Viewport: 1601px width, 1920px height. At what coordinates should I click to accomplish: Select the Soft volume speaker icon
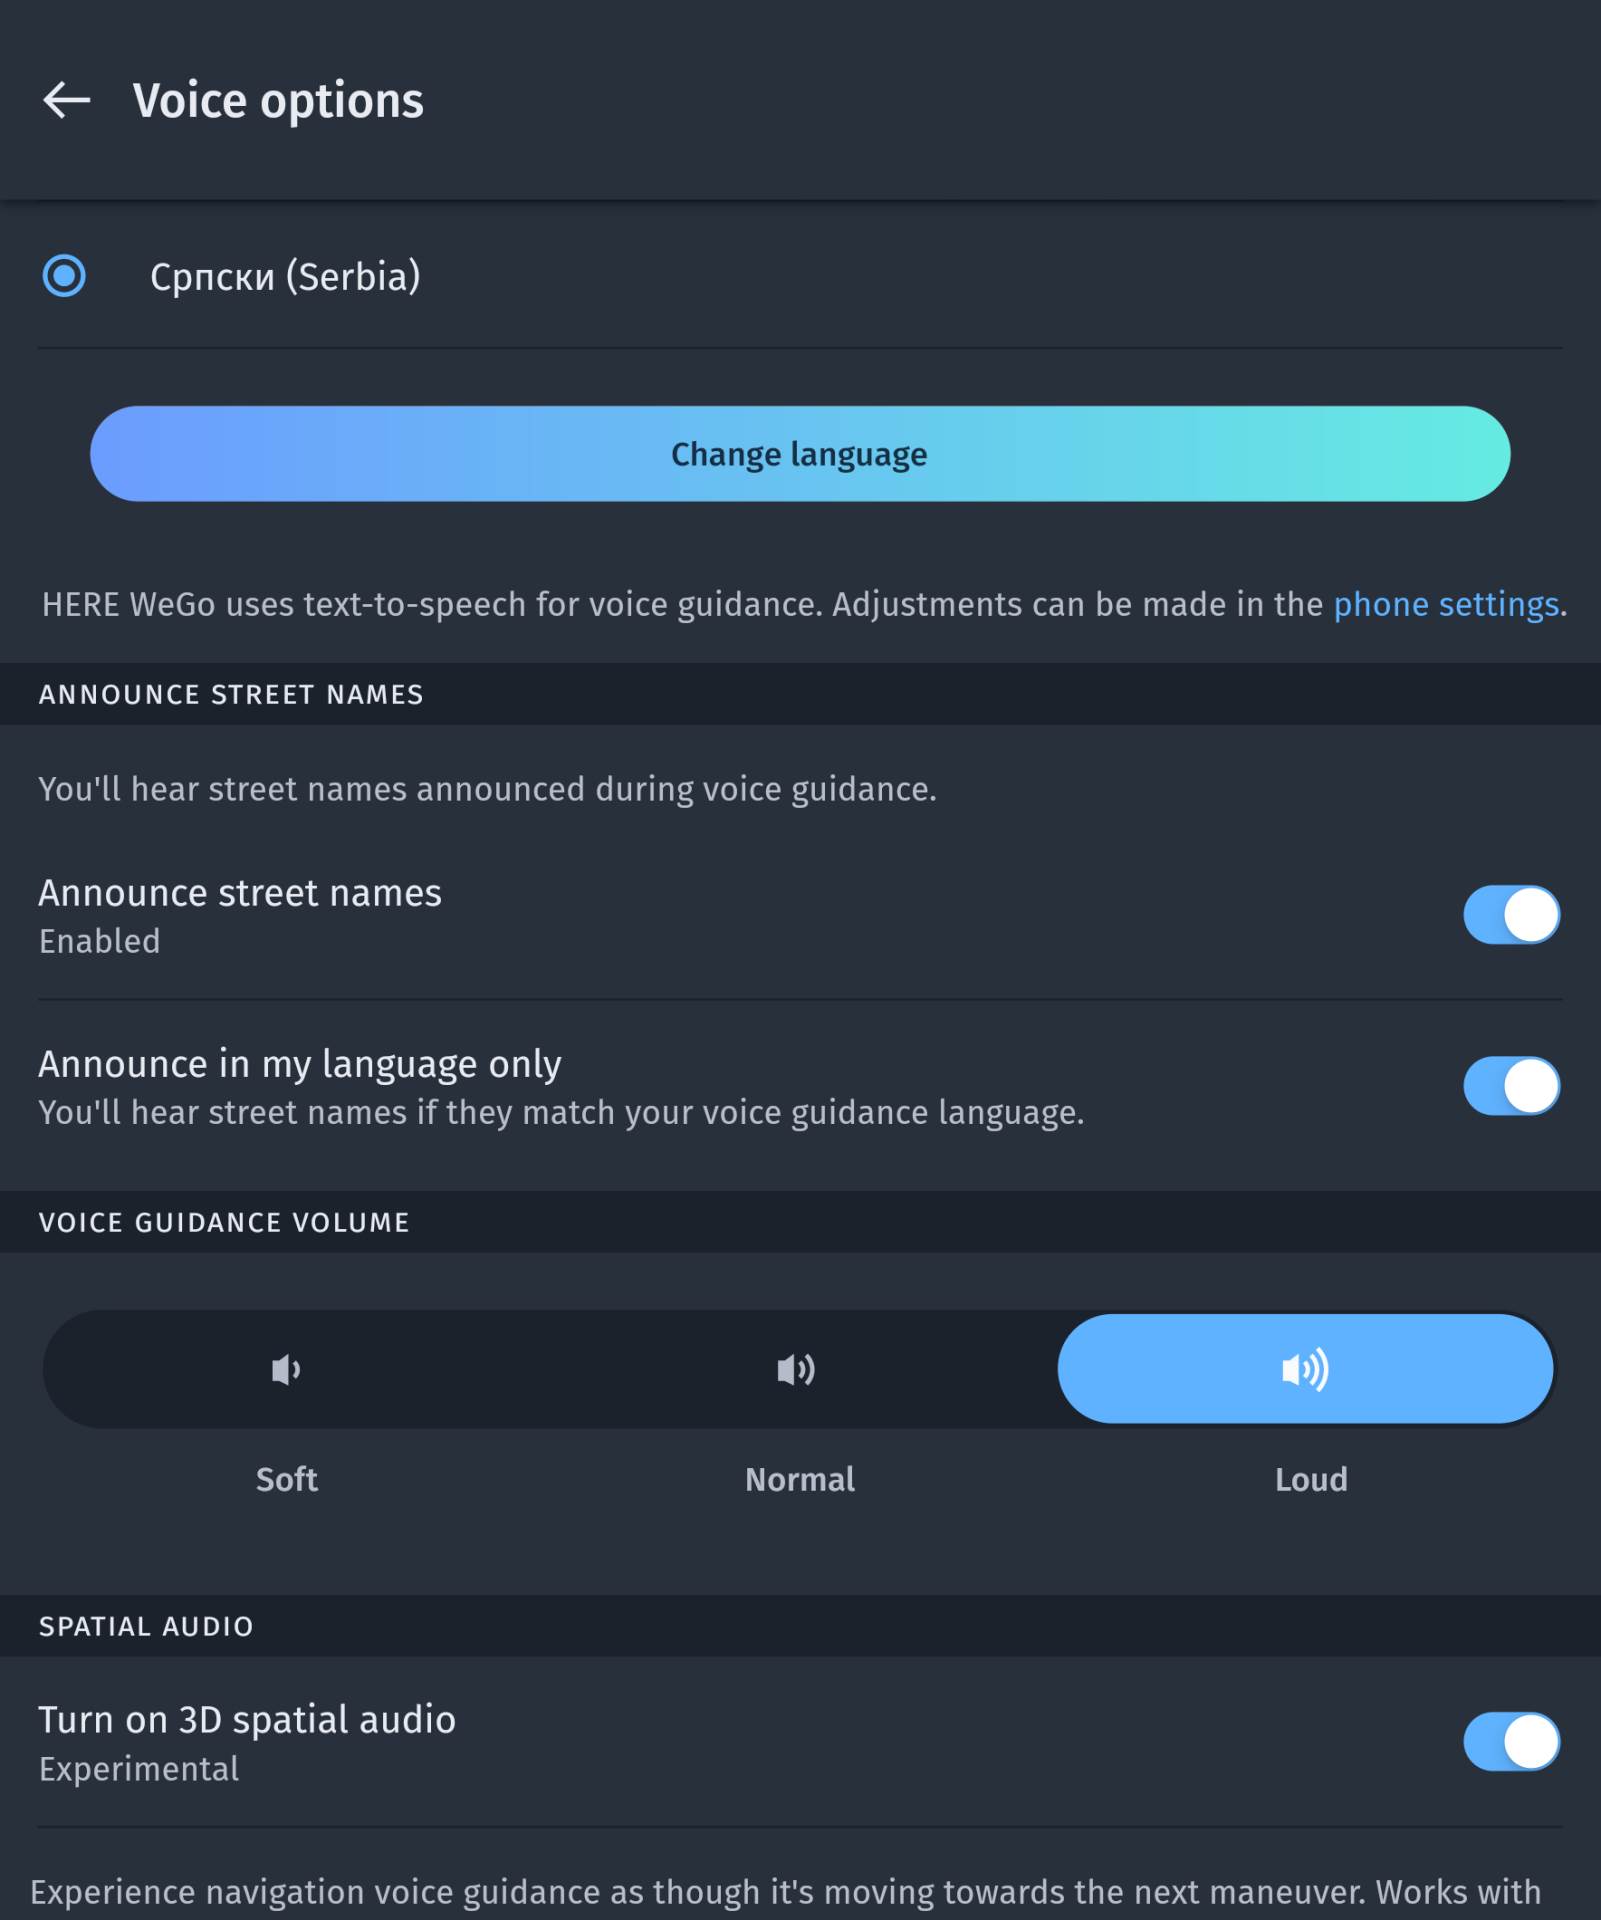pos(286,1369)
